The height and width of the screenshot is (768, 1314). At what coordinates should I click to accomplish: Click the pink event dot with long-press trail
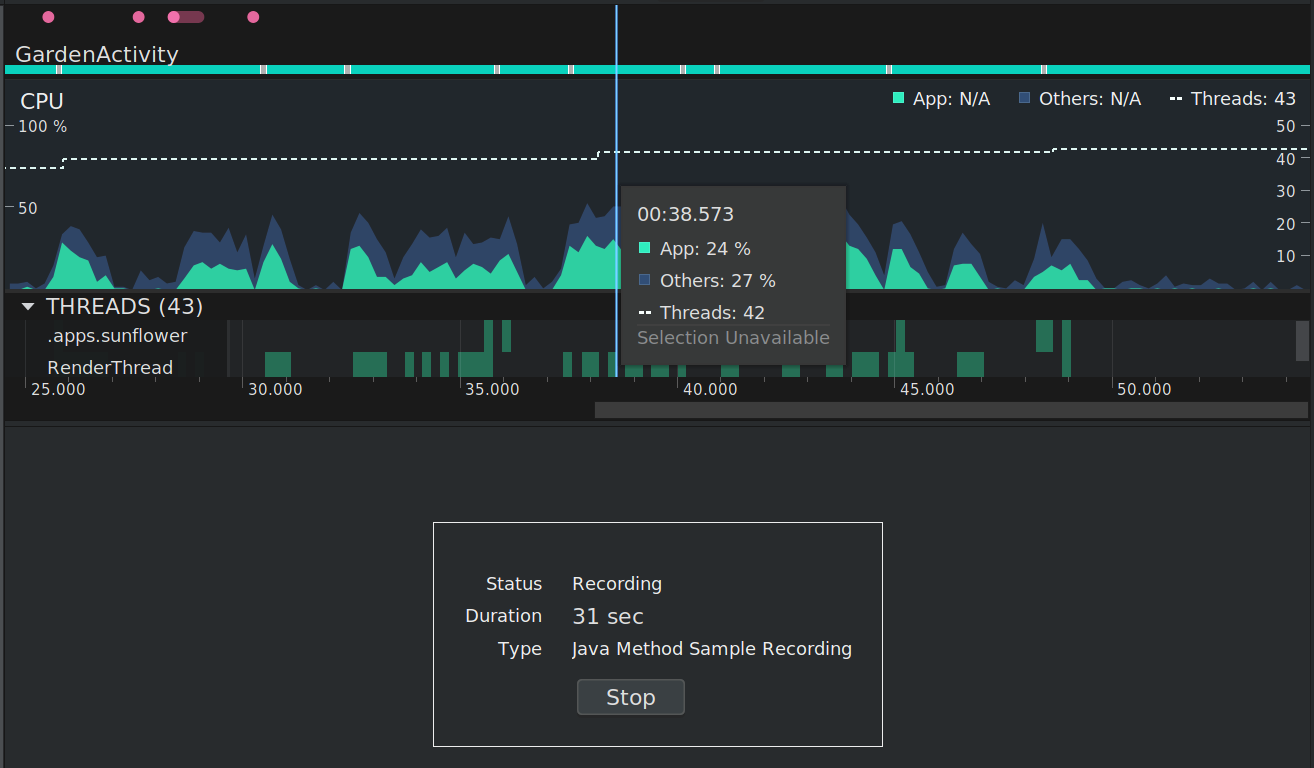click(x=174, y=17)
